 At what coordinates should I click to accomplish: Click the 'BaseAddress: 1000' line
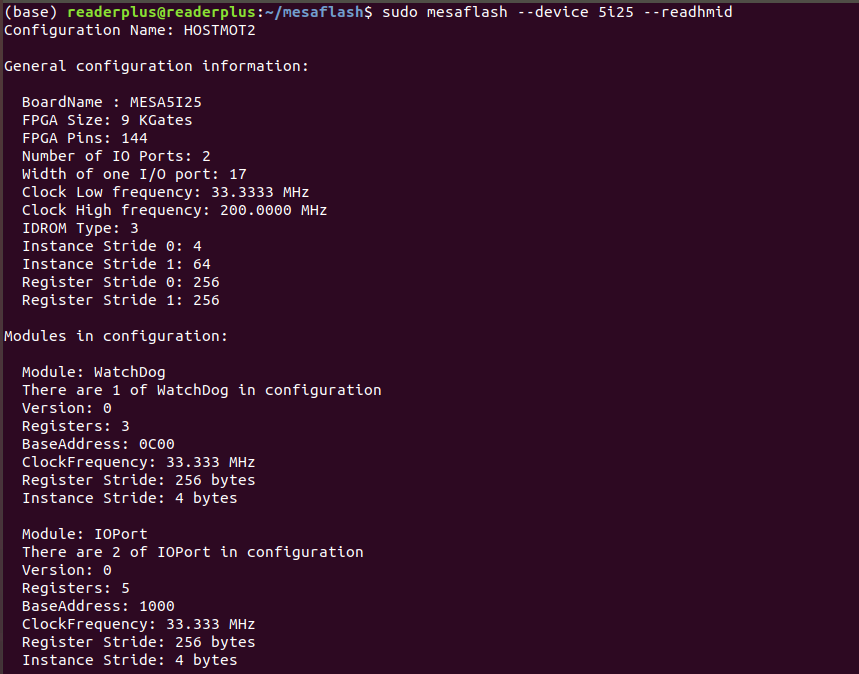[98, 606]
